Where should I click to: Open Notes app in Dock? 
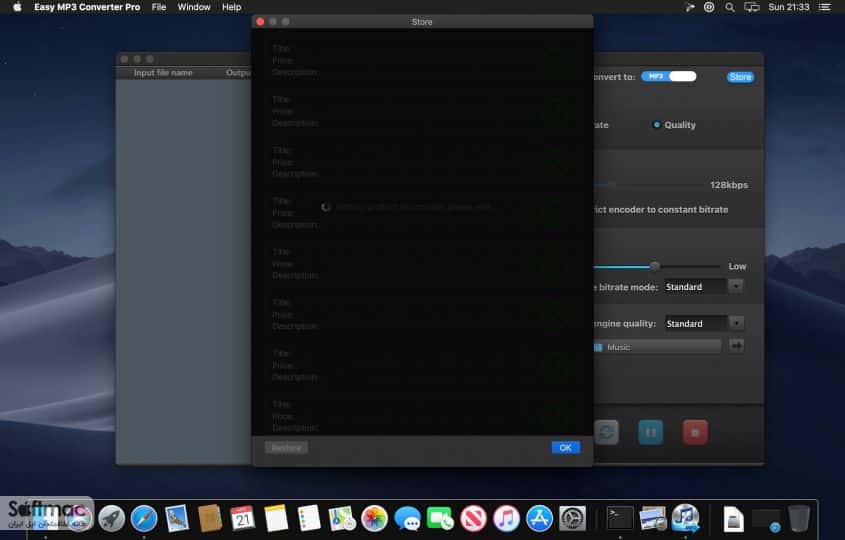point(276,518)
